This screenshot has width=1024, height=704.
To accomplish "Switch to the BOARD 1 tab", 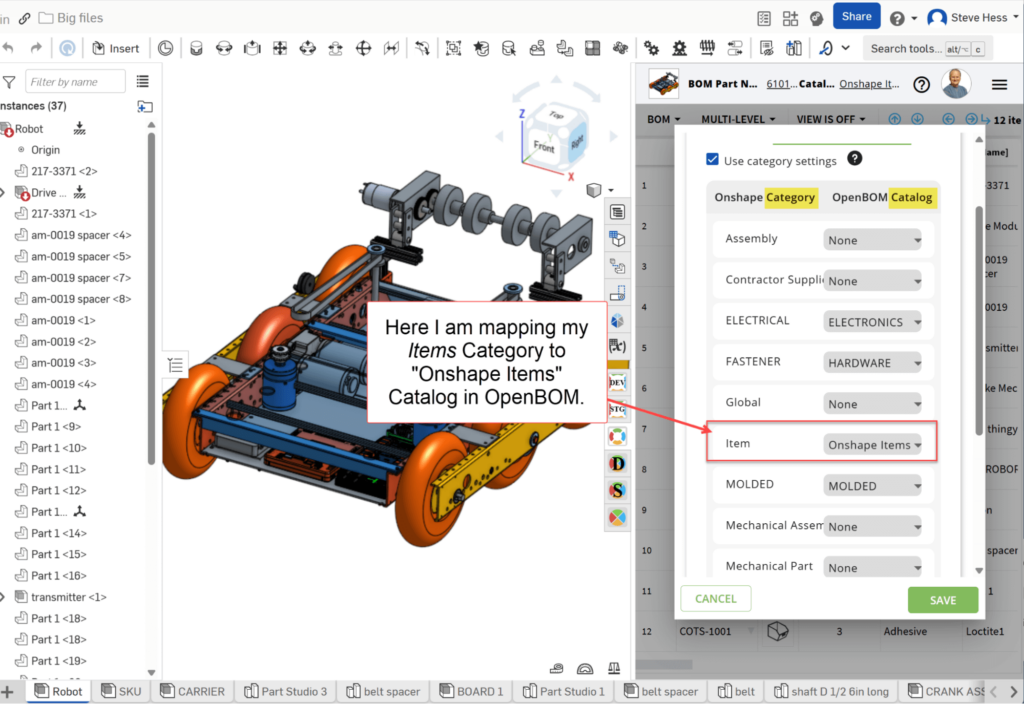I will [472, 691].
